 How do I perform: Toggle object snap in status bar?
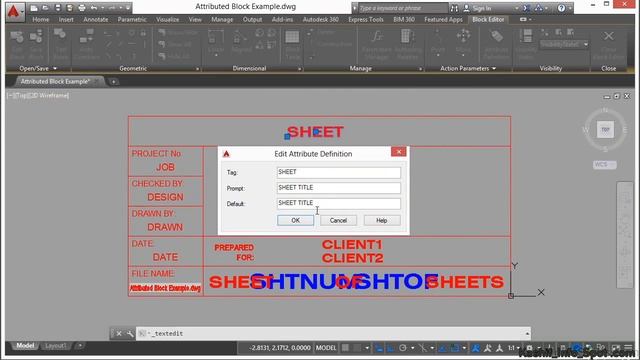(454, 348)
